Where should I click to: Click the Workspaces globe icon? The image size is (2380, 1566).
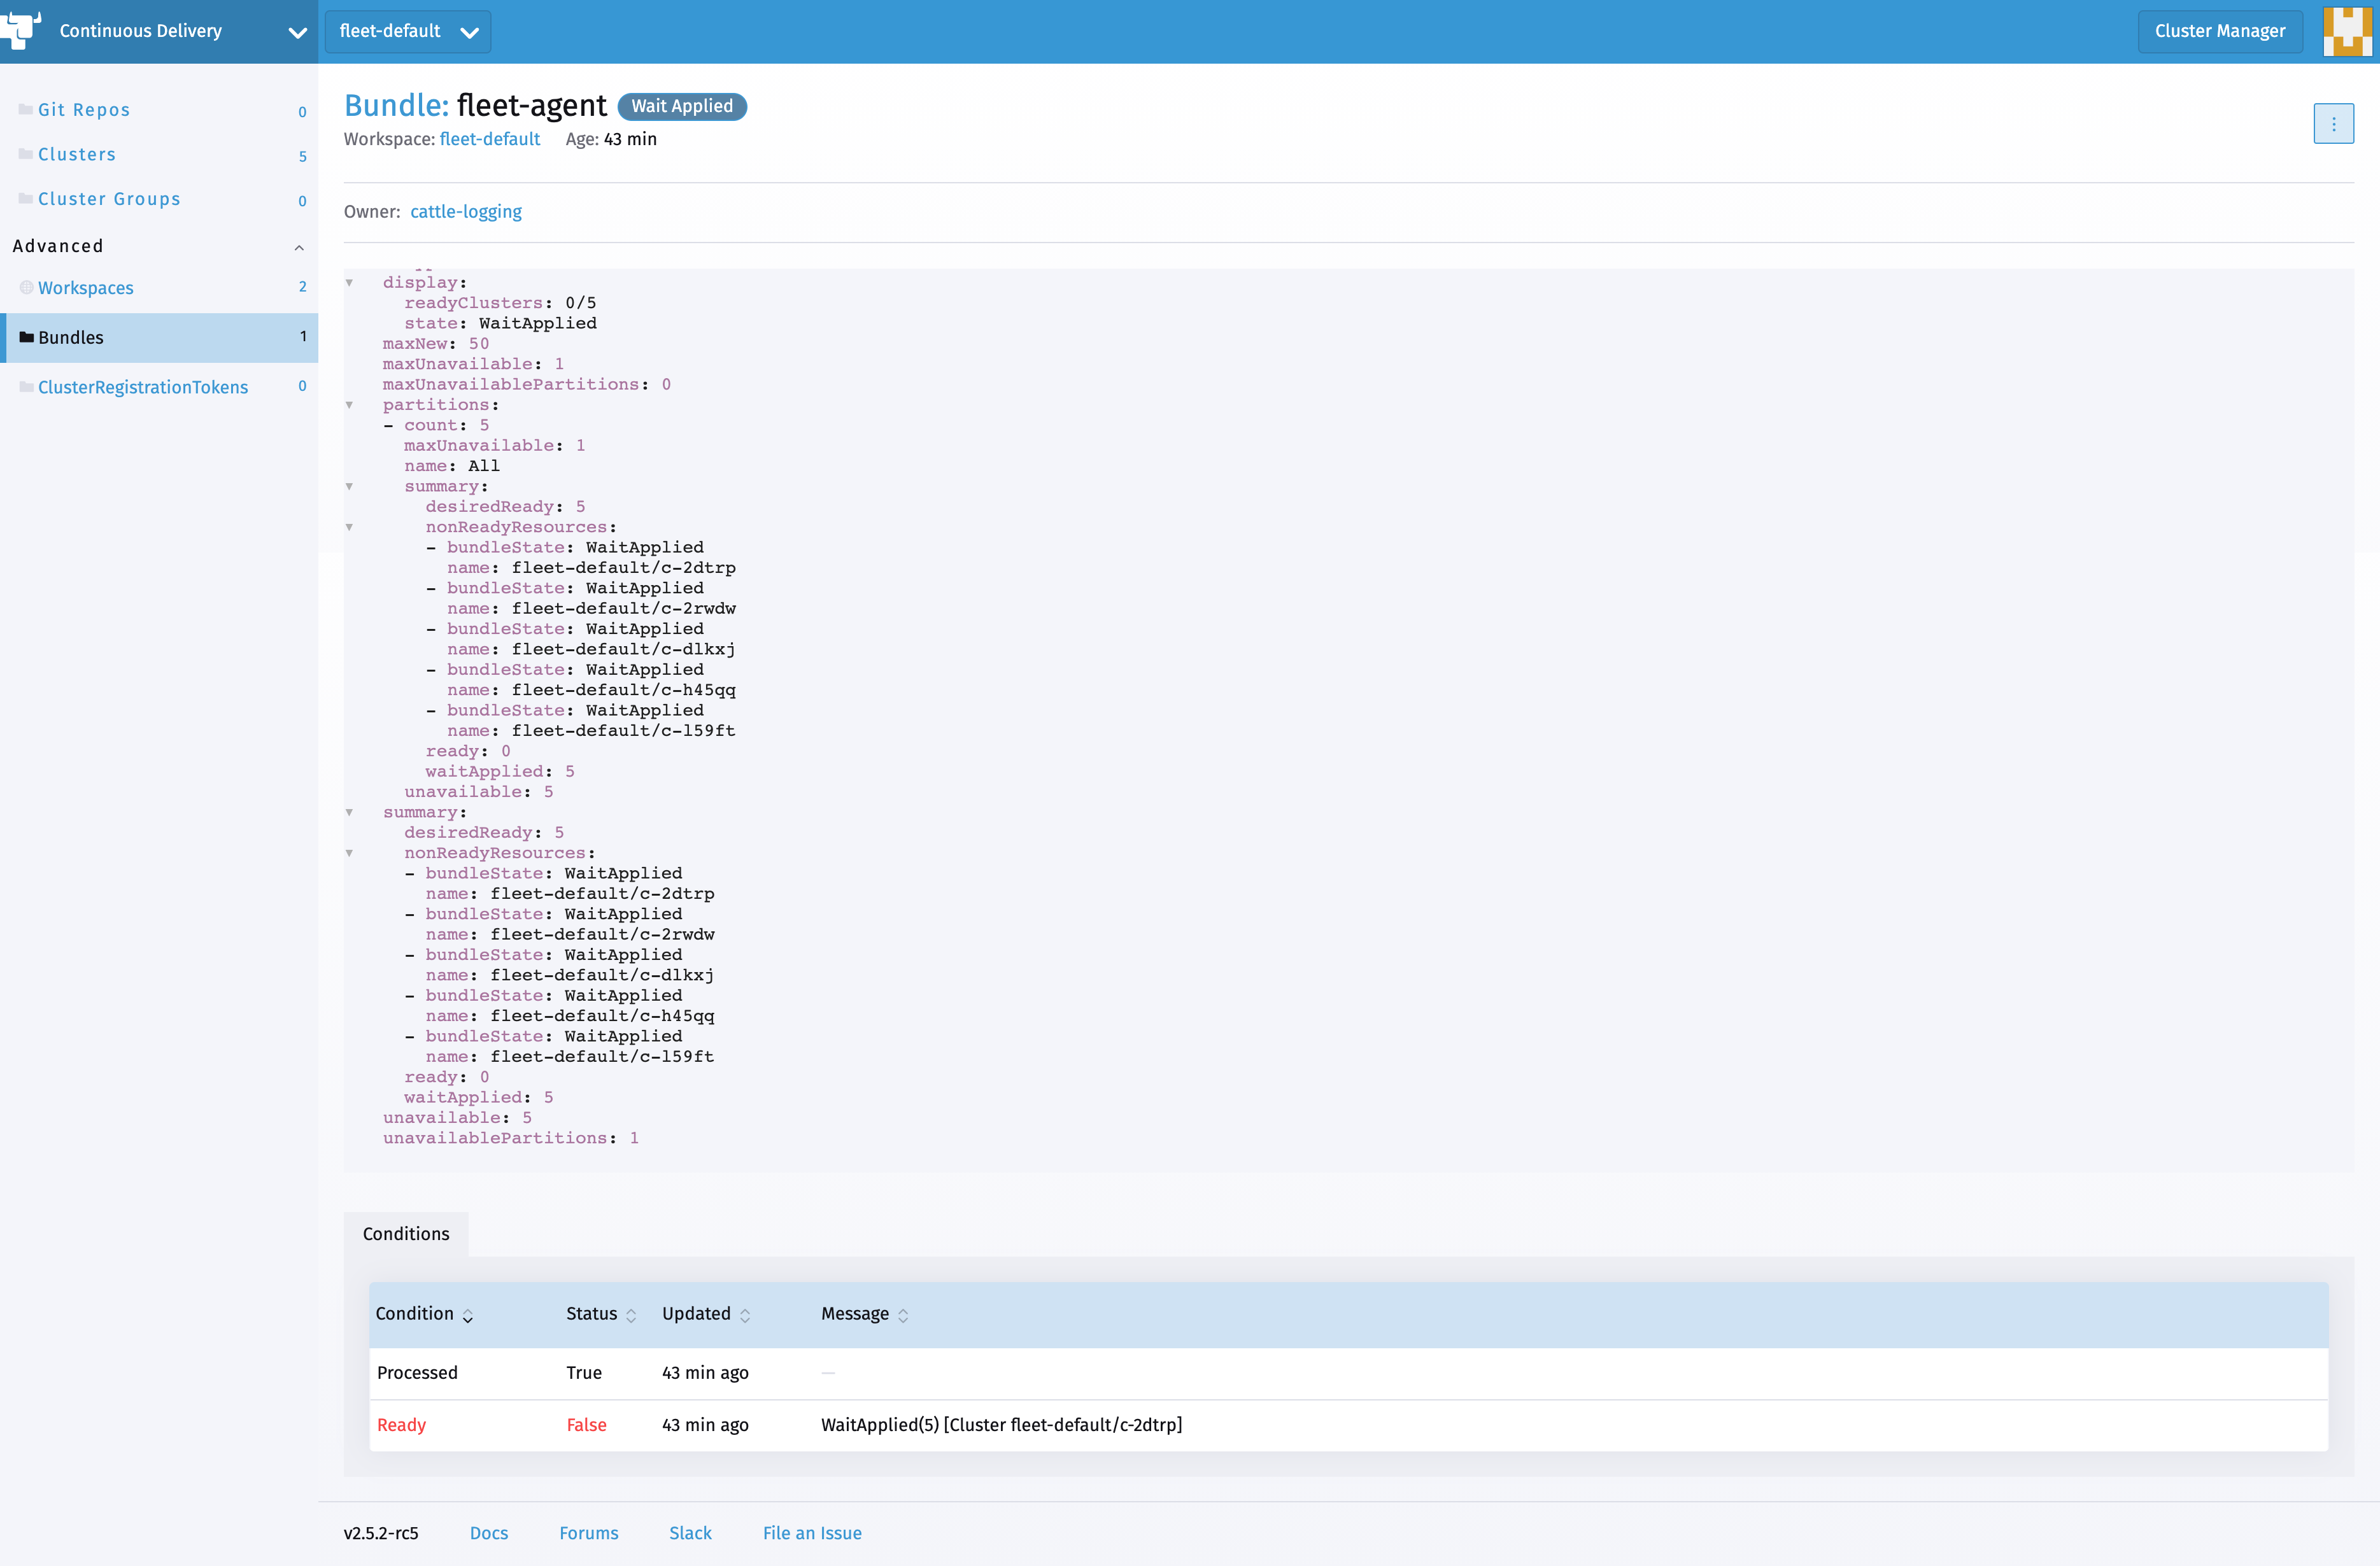(25, 287)
